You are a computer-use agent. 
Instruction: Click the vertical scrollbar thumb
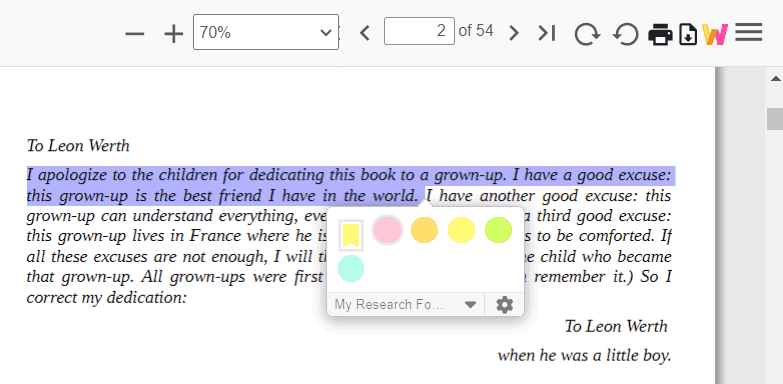(775, 119)
